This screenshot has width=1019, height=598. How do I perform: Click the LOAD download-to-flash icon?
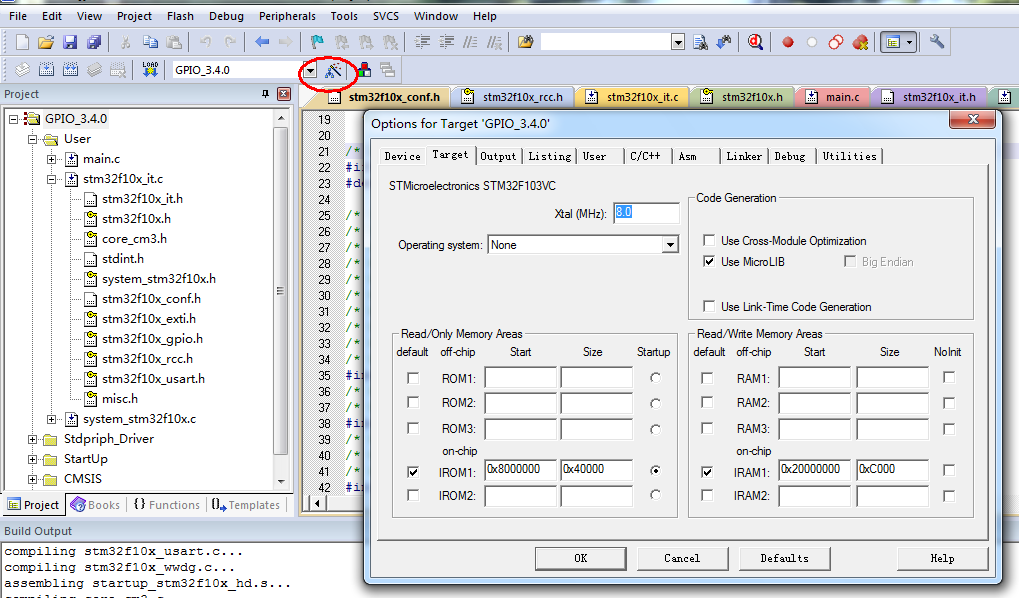(x=150, y=70)
